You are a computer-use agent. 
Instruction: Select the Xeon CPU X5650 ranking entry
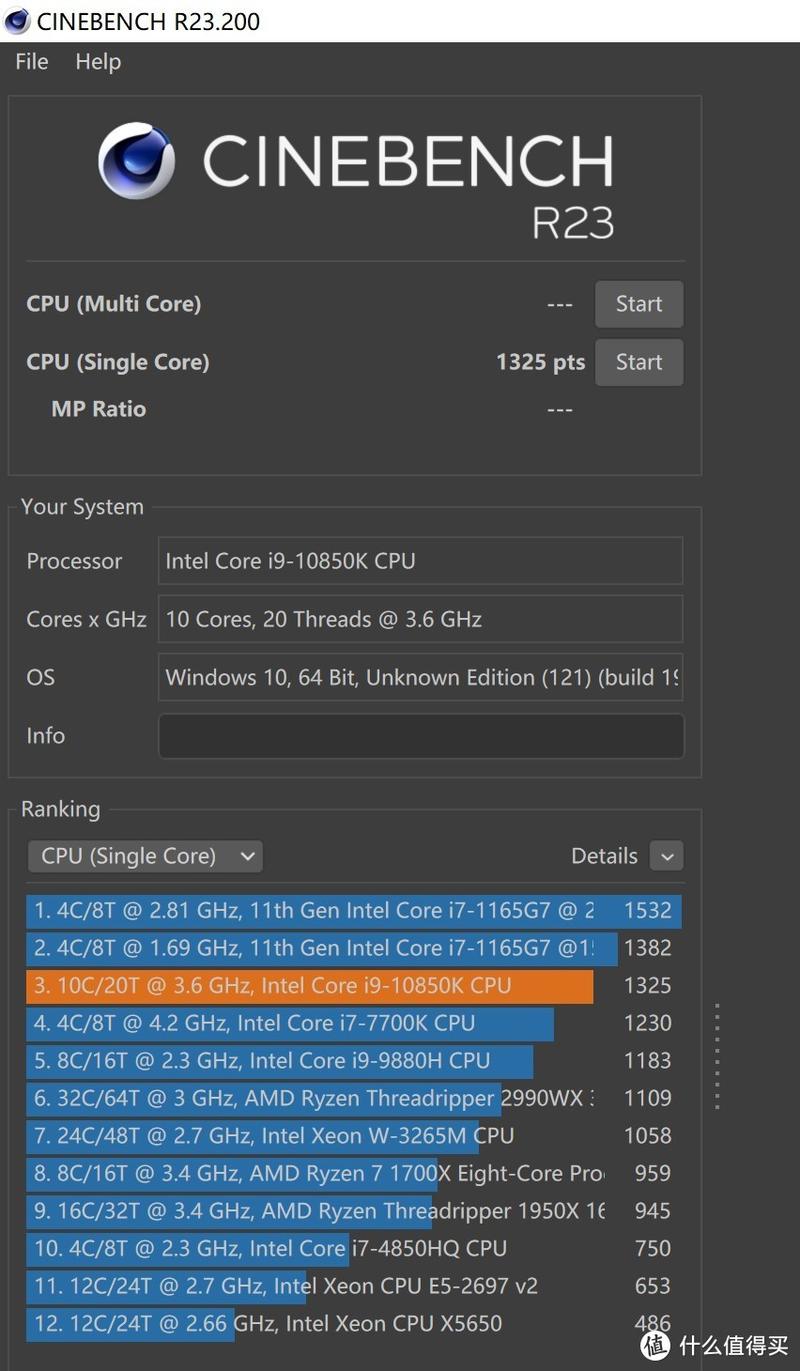coord(354,1323)
